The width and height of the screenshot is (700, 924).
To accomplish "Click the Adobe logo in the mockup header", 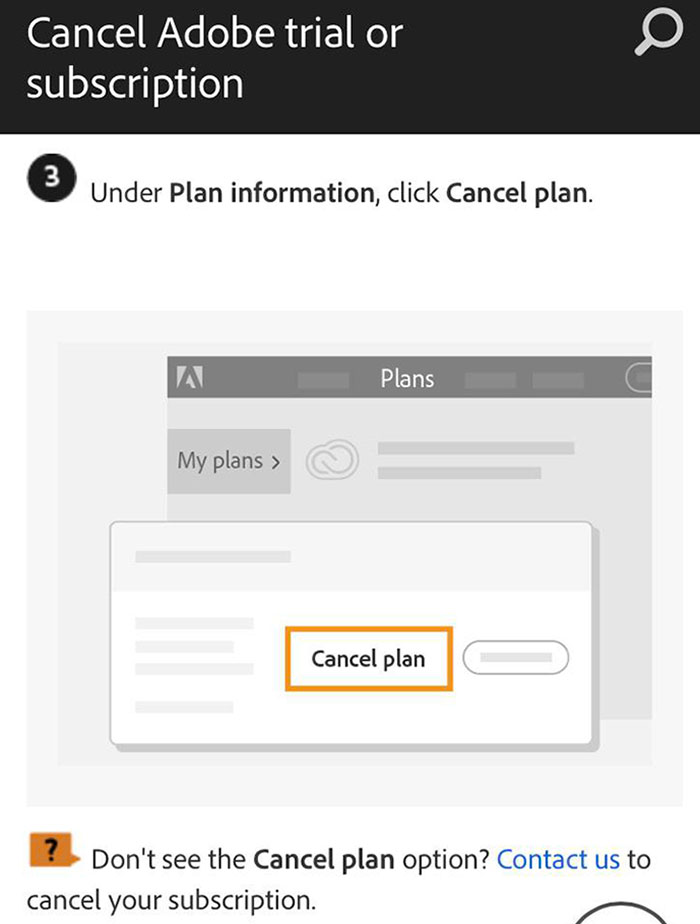I will click(191, 378).
